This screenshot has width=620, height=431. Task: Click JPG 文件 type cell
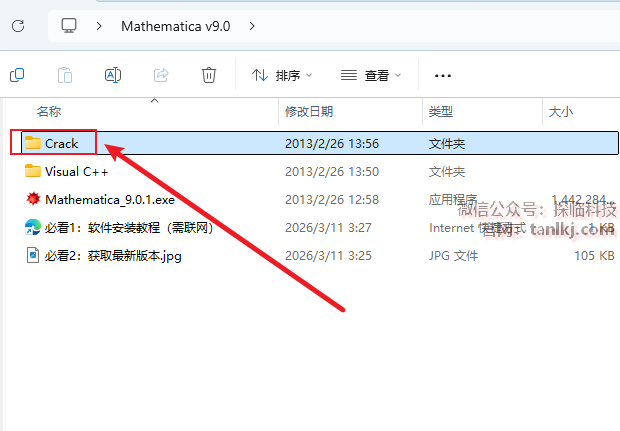[454, 256]
